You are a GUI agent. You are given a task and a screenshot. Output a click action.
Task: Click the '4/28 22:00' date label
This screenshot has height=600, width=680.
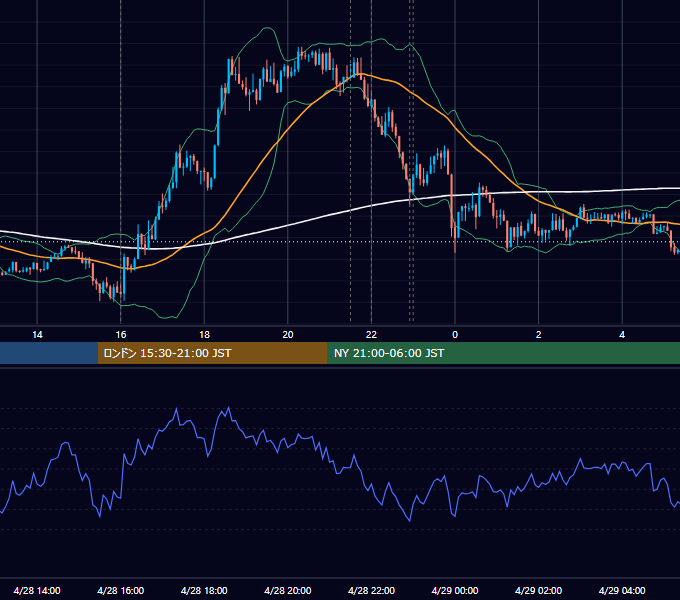click(x=371, y=590)
